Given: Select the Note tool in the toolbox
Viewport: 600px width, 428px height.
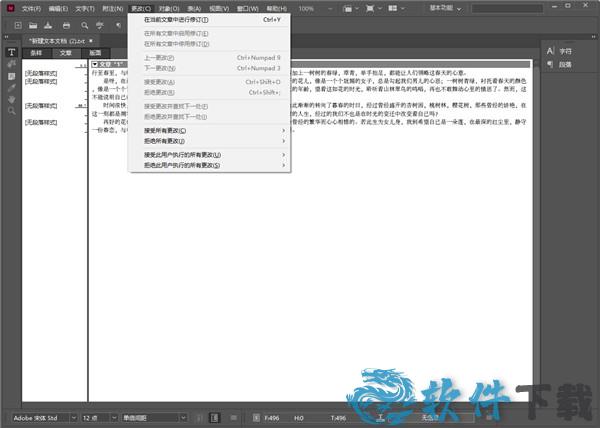Looking at the screenshot, I should click(x=12, y=75).
